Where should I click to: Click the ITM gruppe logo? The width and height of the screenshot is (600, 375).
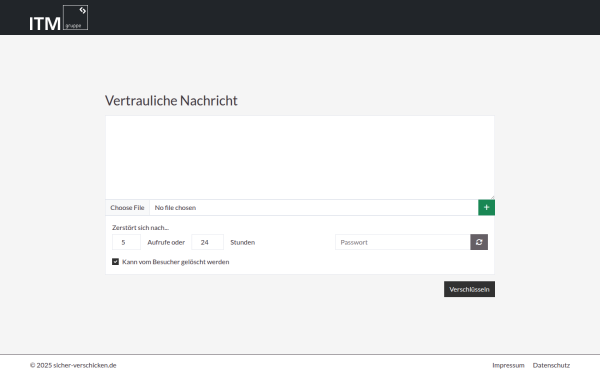point(59,18)
